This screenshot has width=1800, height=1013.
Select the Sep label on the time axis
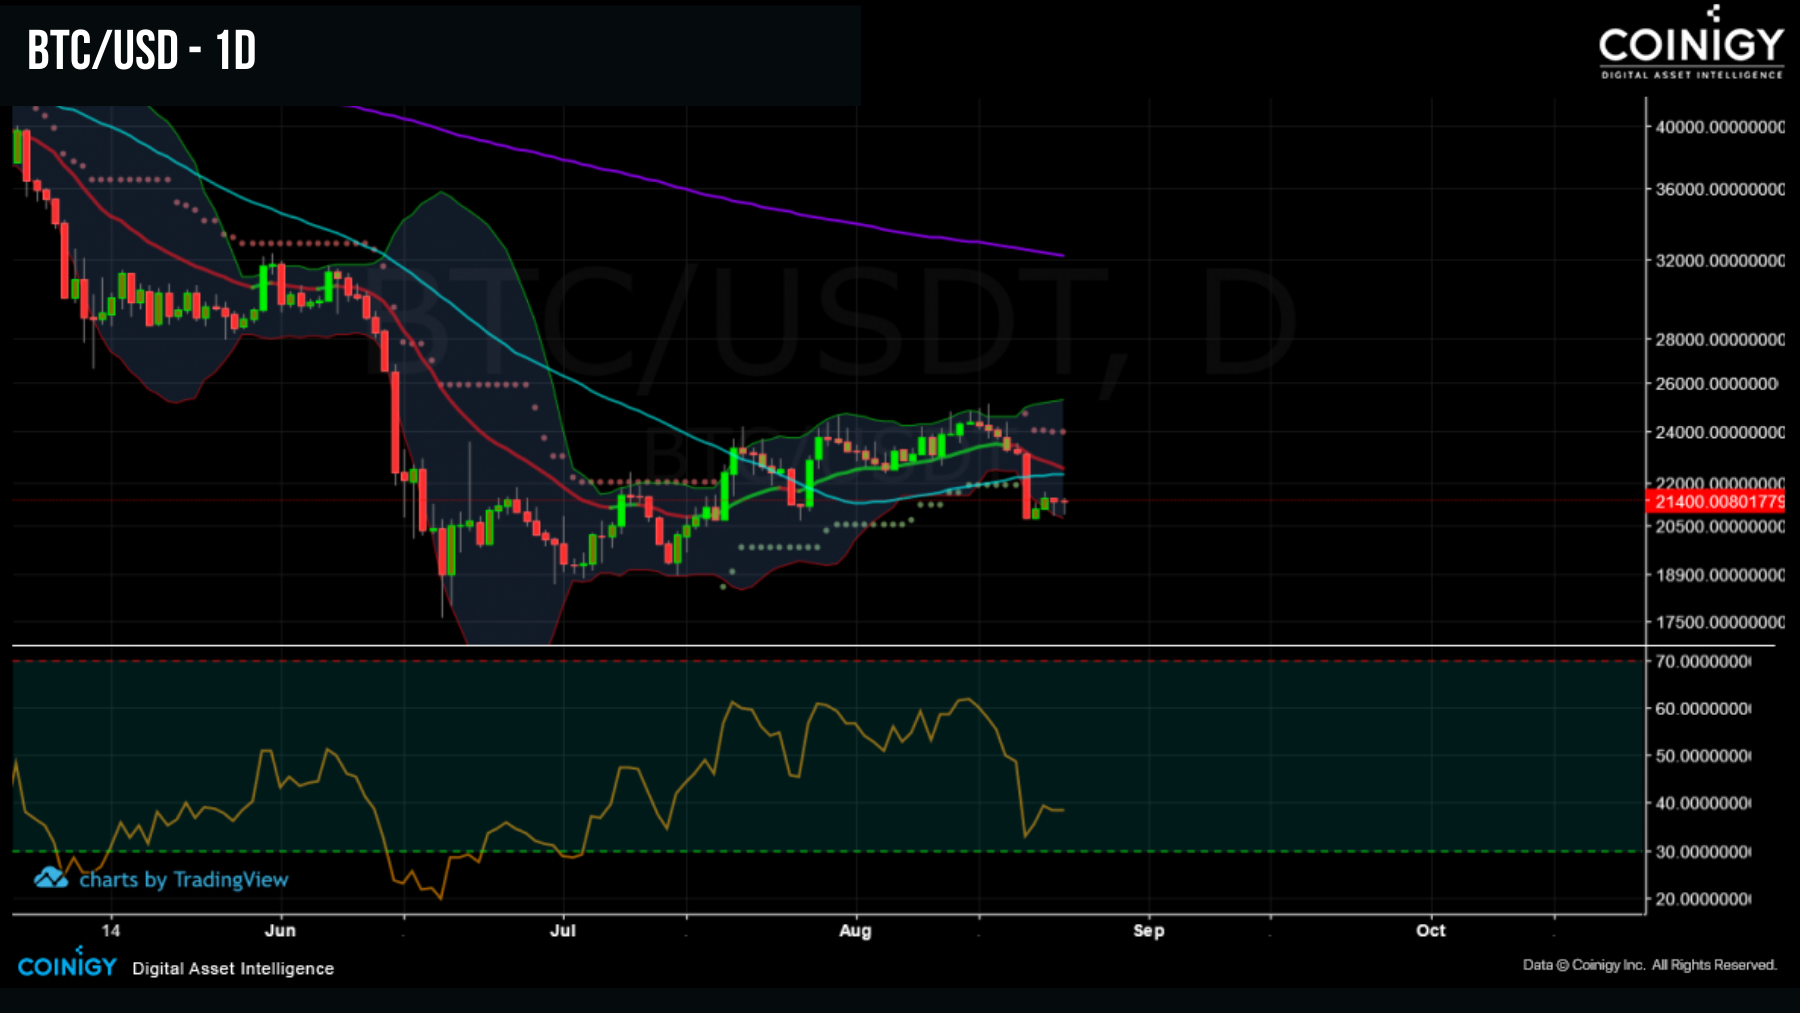[x=1148, y=930]
